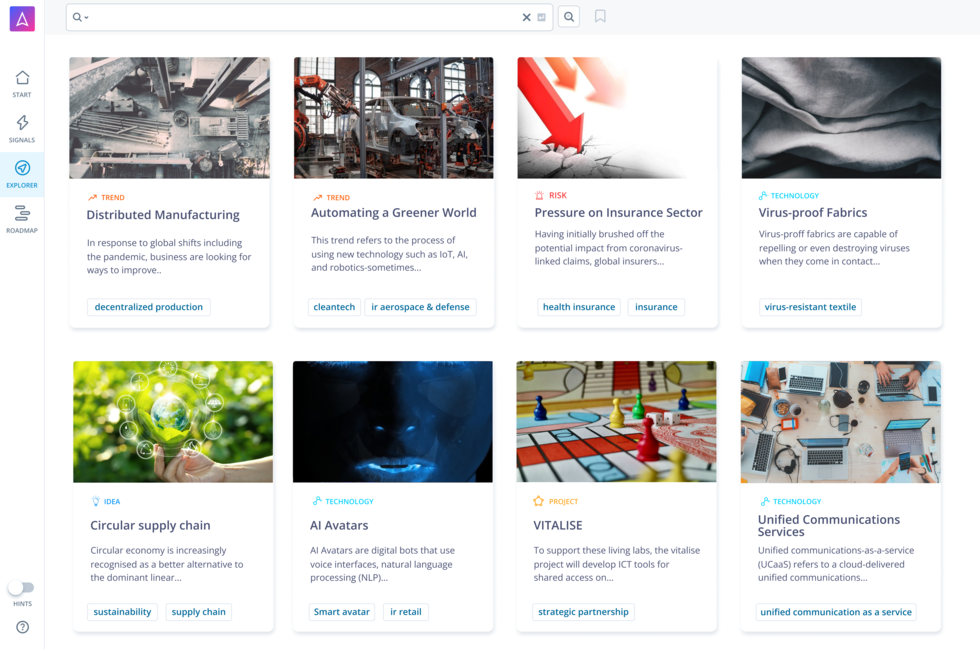Click the RISK category label
Viewport: 980px width, 651px height.
[558, 196]
